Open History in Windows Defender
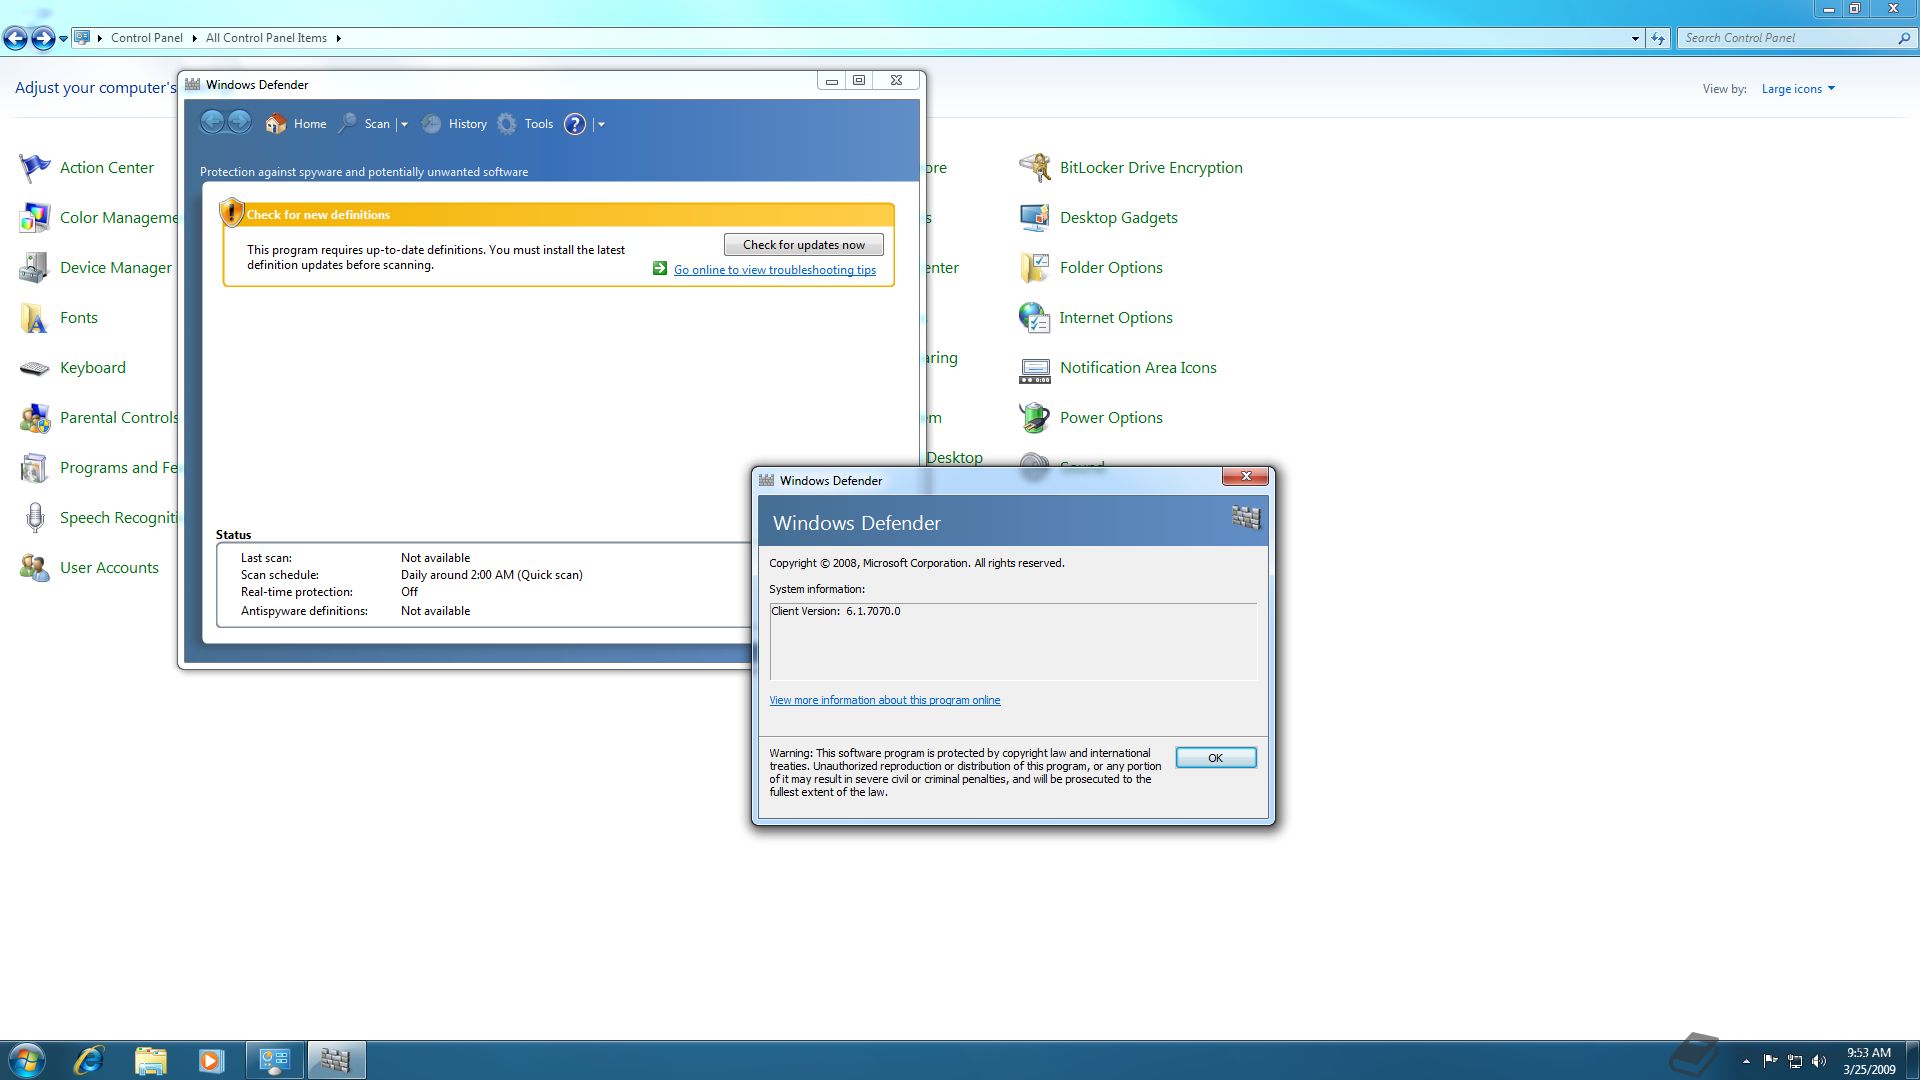 point(467,124)
